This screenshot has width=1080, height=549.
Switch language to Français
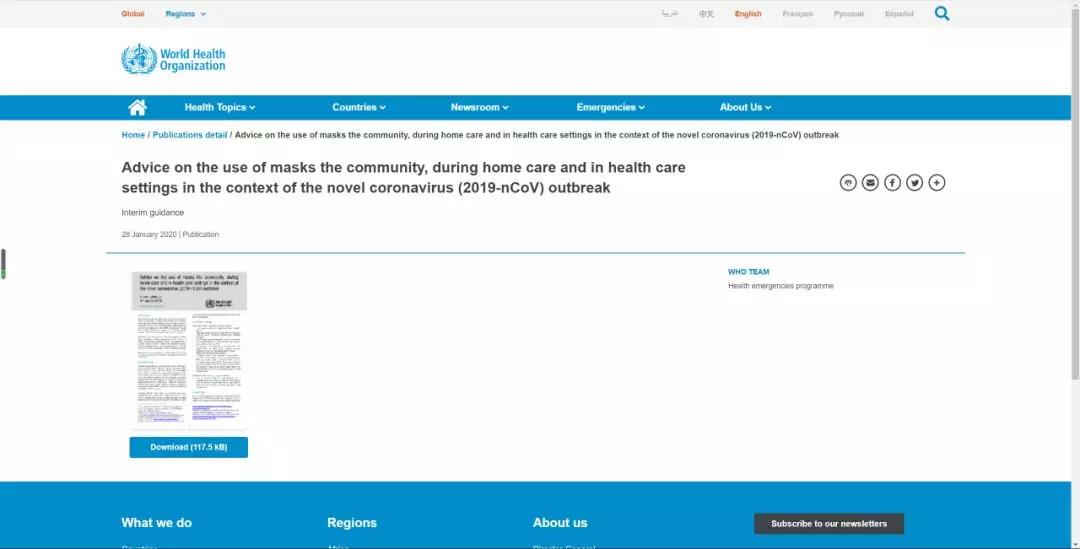pos(798,14)
